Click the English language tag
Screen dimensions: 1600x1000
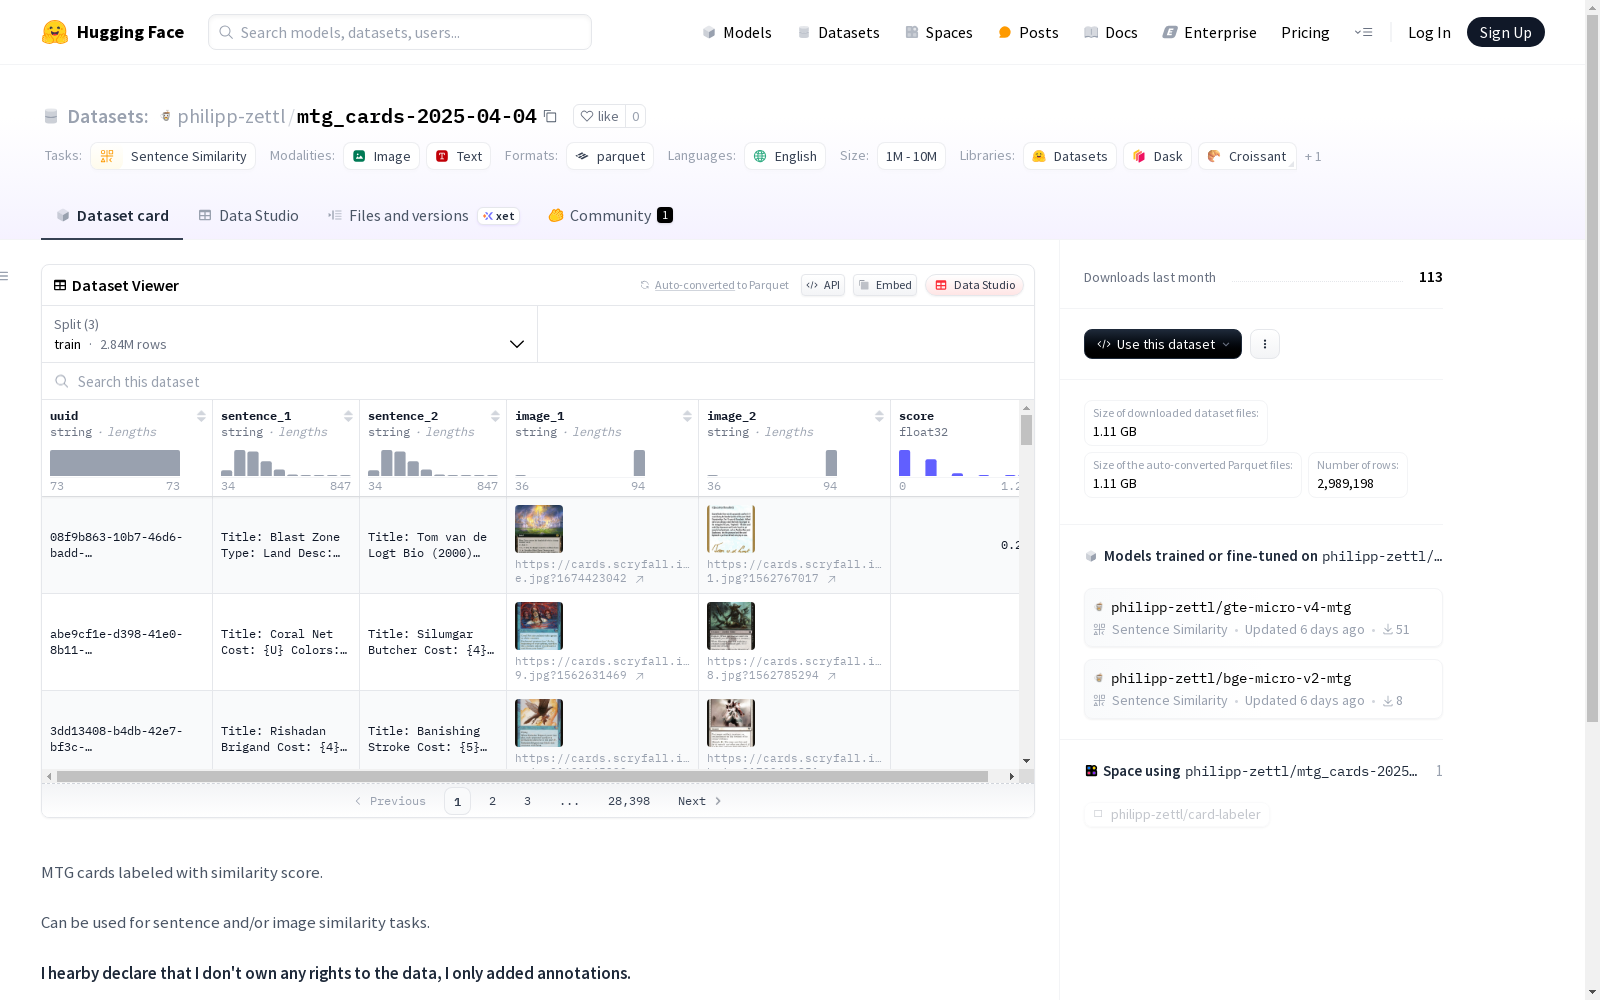coord(785,156)
